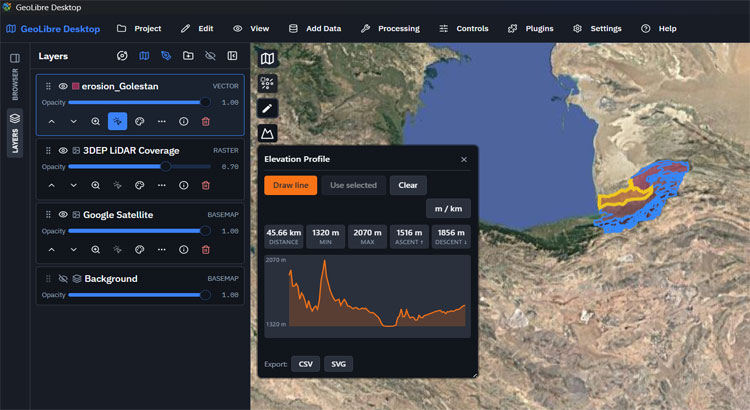Open the Controls menu
750x410 pixels.
[464, 29]
